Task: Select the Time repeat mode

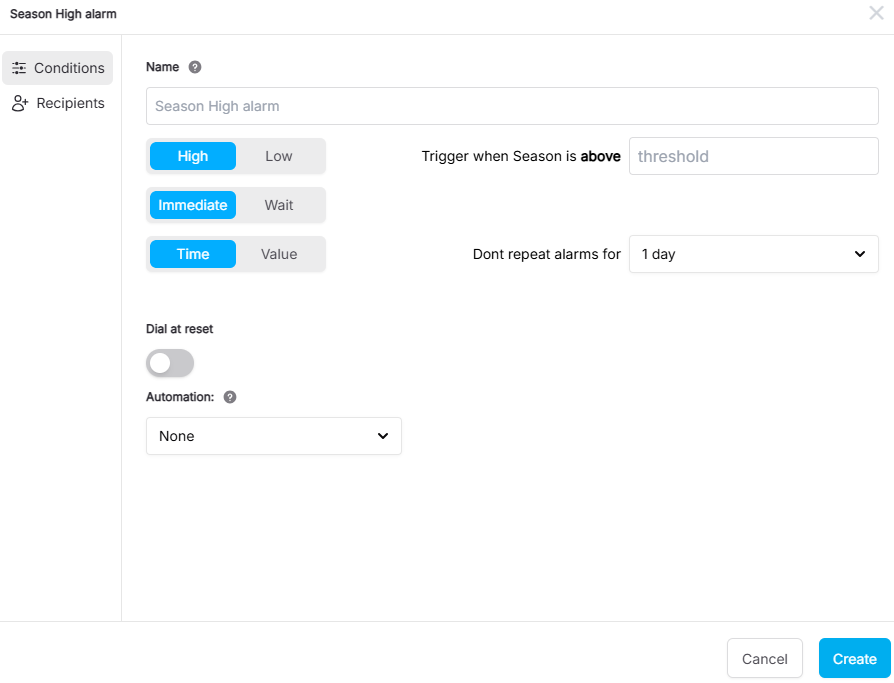Action: 193,254
